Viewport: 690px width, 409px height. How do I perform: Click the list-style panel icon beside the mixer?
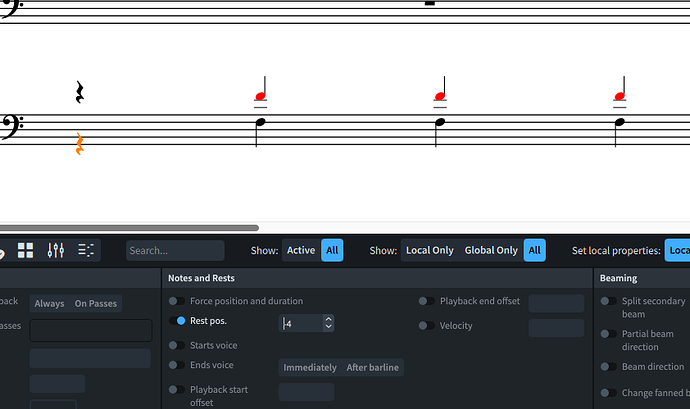click(86, 251)
